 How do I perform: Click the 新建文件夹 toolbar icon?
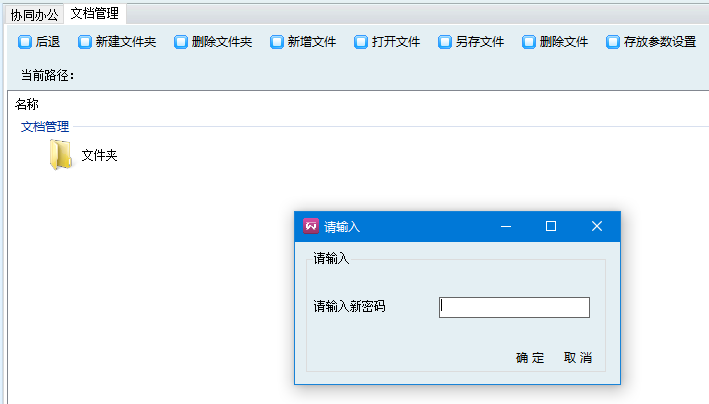coord(85,42)
